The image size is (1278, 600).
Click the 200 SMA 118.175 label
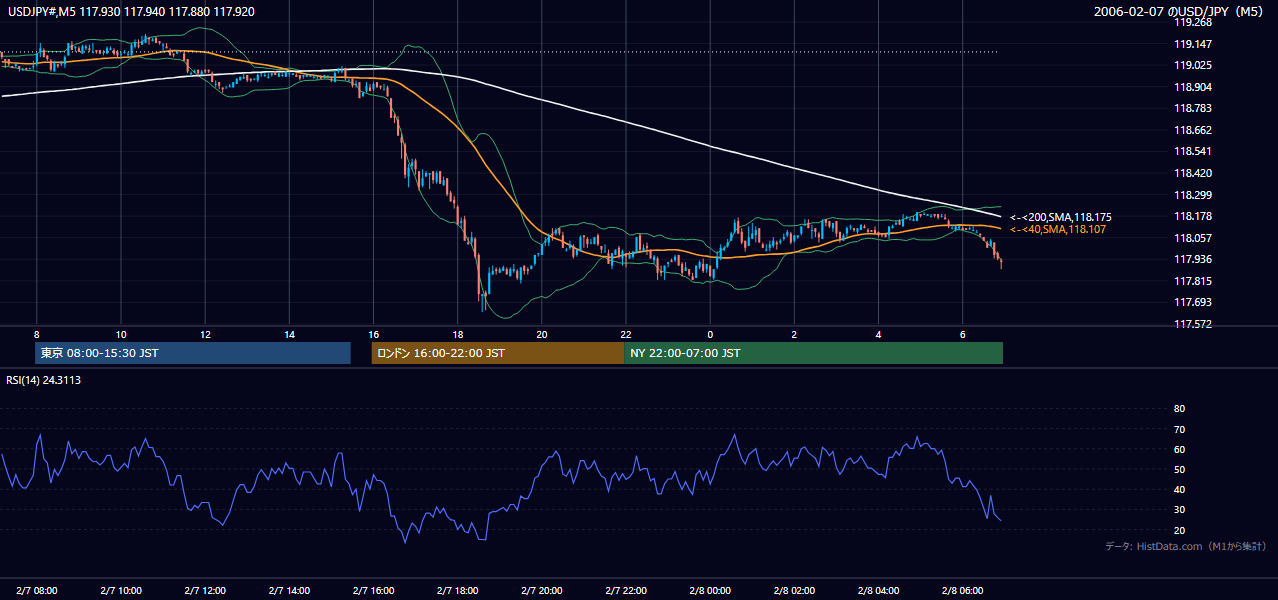pyautogui.click(x=1061, y=217)
